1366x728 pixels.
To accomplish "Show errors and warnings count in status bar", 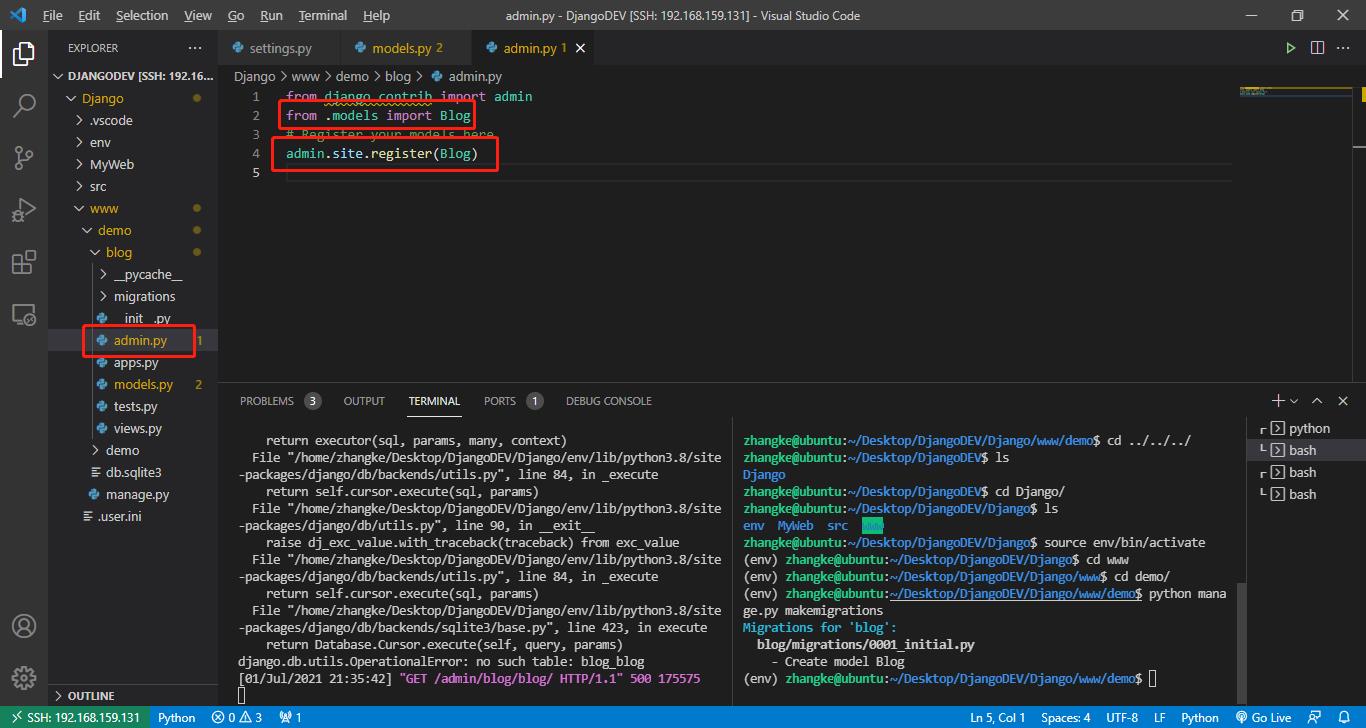I will click(x=237, y=717).
